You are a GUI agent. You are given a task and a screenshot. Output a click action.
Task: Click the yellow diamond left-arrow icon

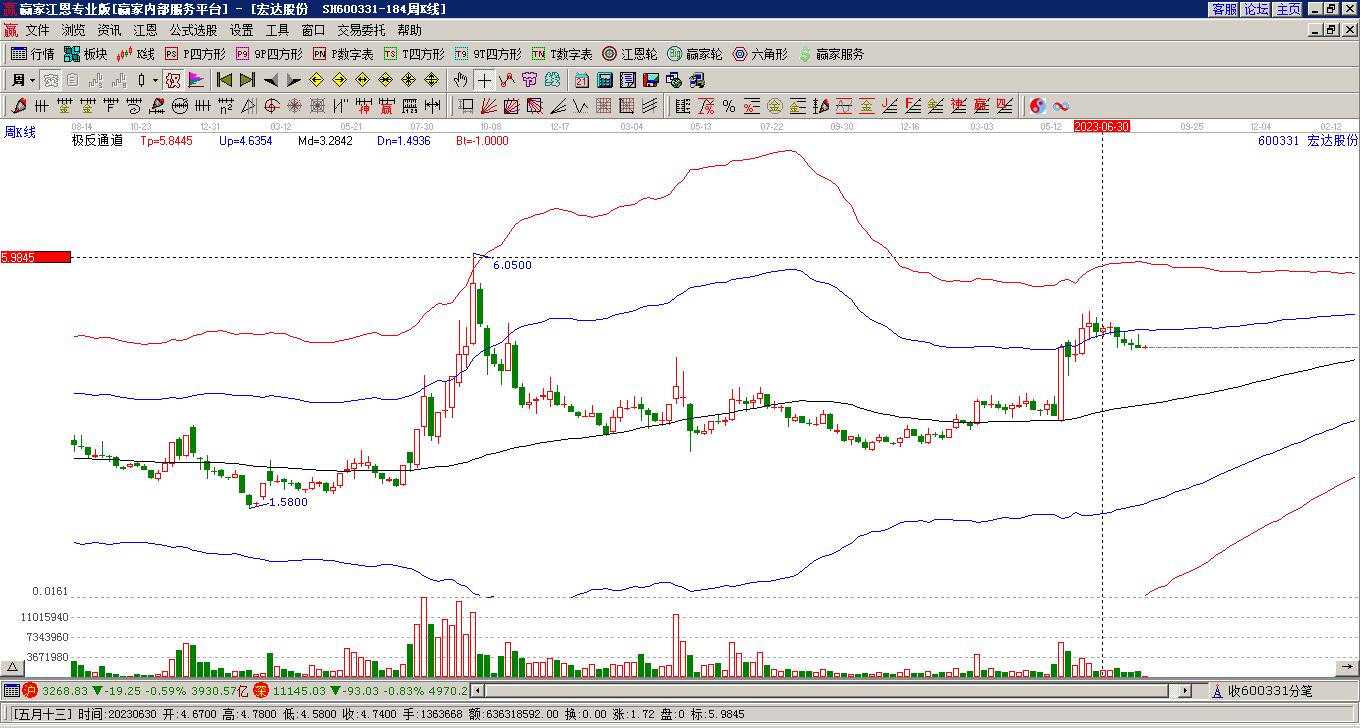click(x=317, y=80)
